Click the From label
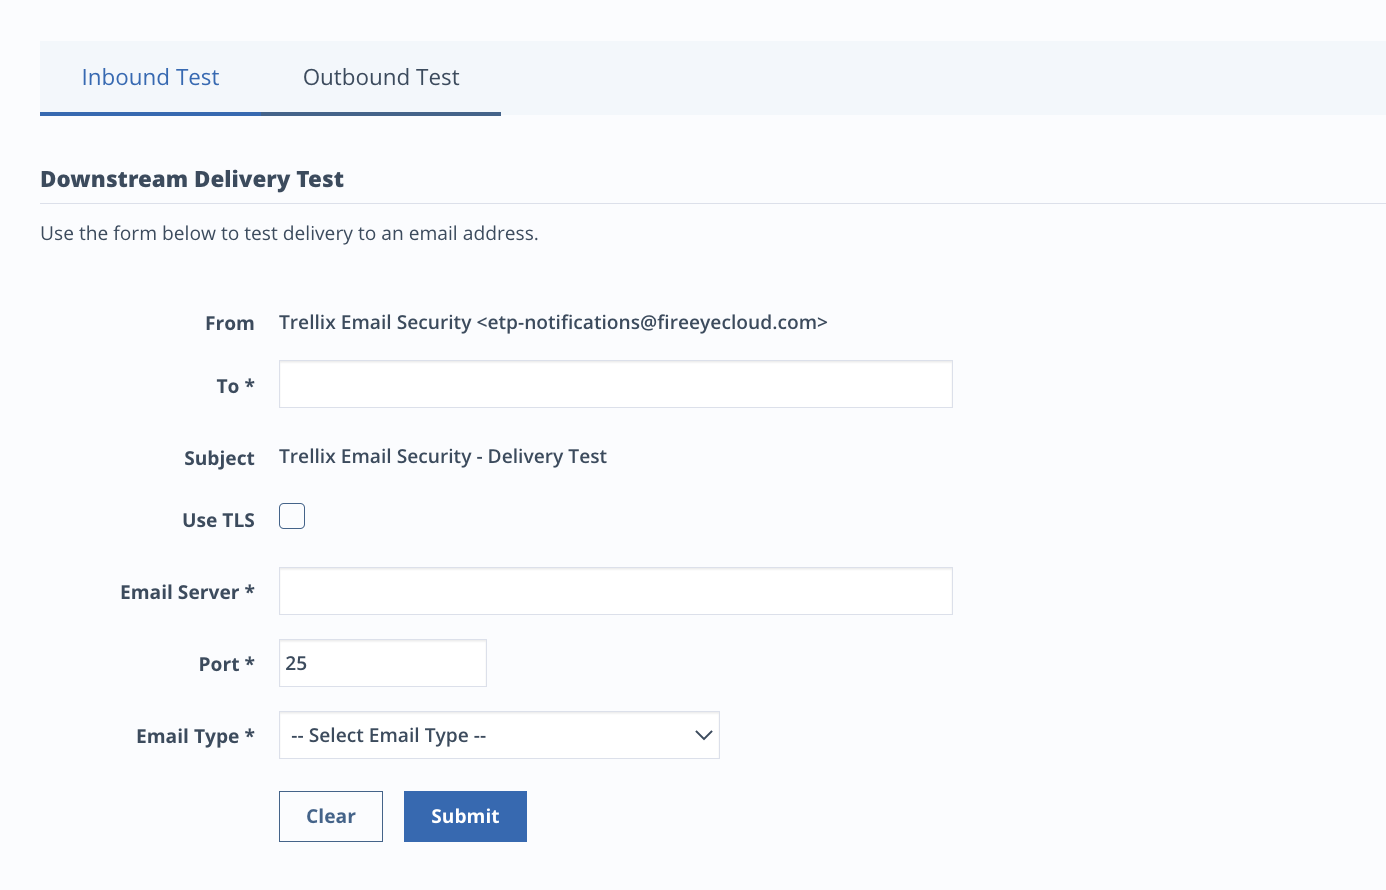 (229, 323)
